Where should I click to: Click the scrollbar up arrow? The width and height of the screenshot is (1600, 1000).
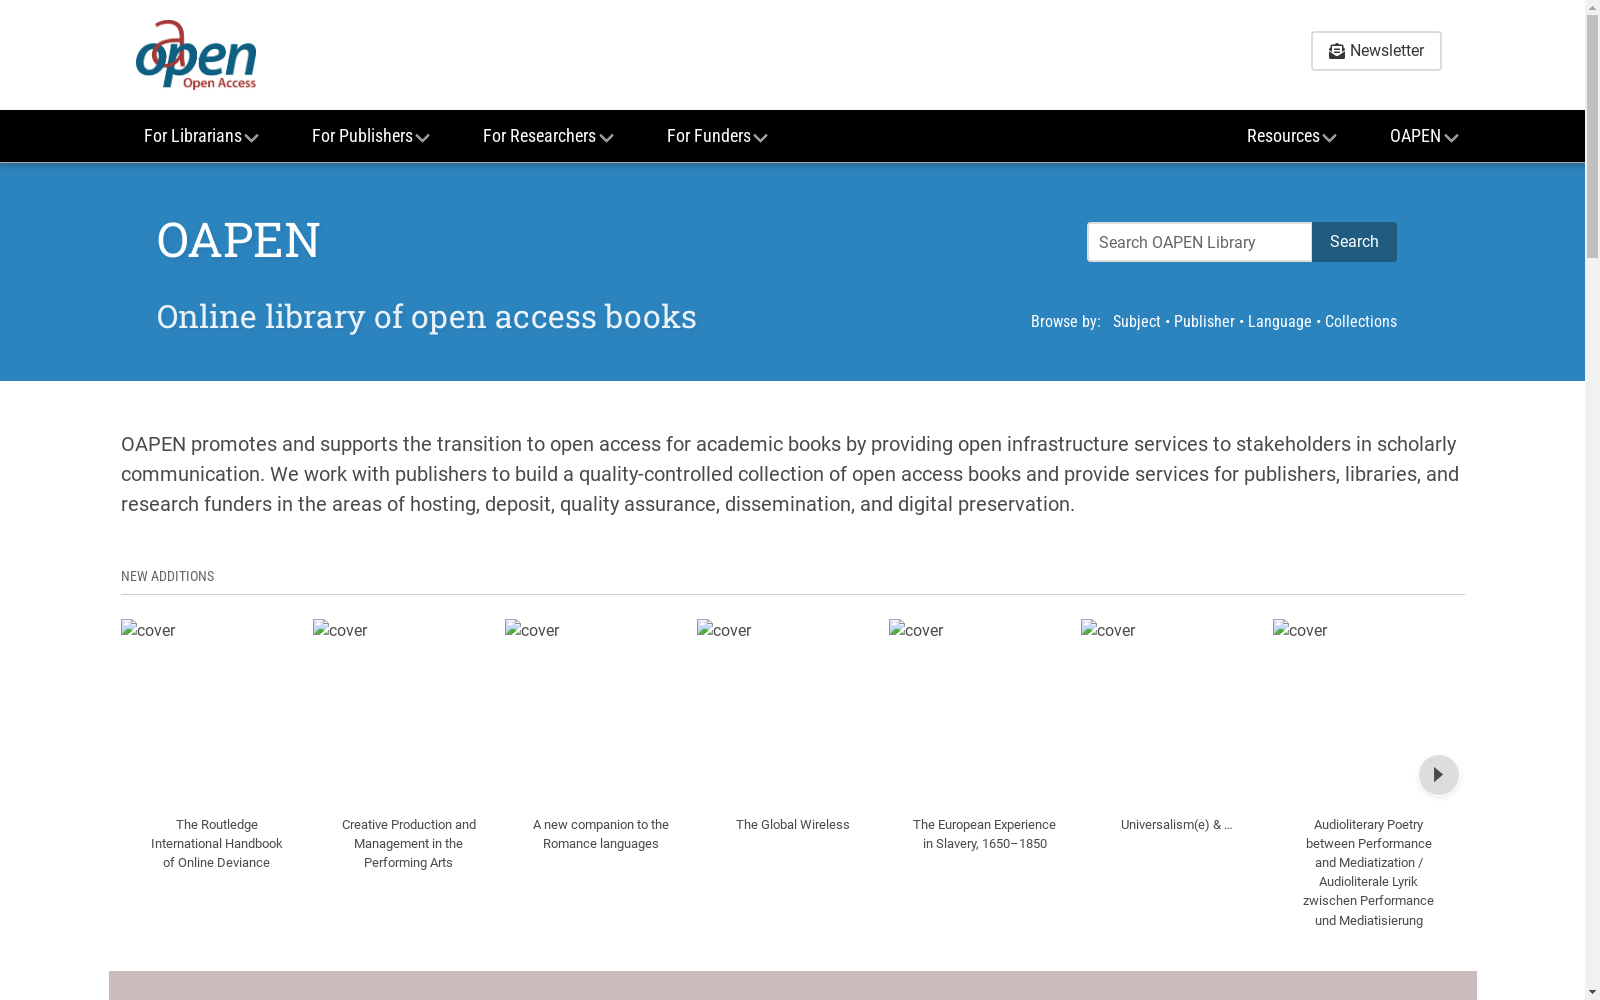[1592, 8]
